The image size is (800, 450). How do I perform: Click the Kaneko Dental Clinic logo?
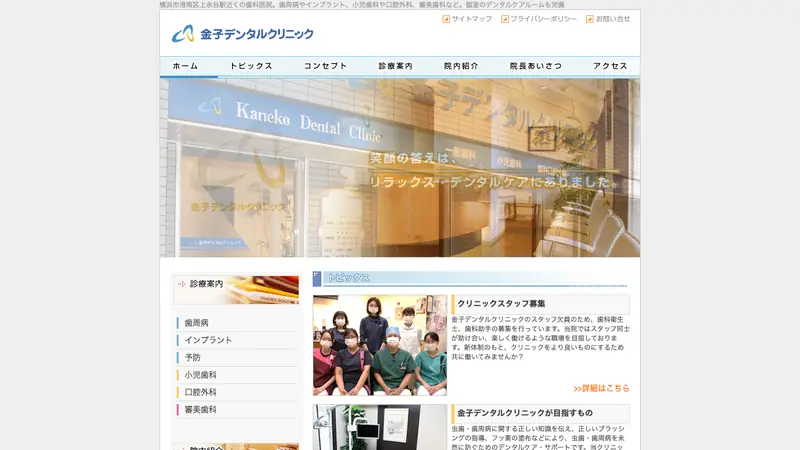pyautogui.click(x=242, y=34)
